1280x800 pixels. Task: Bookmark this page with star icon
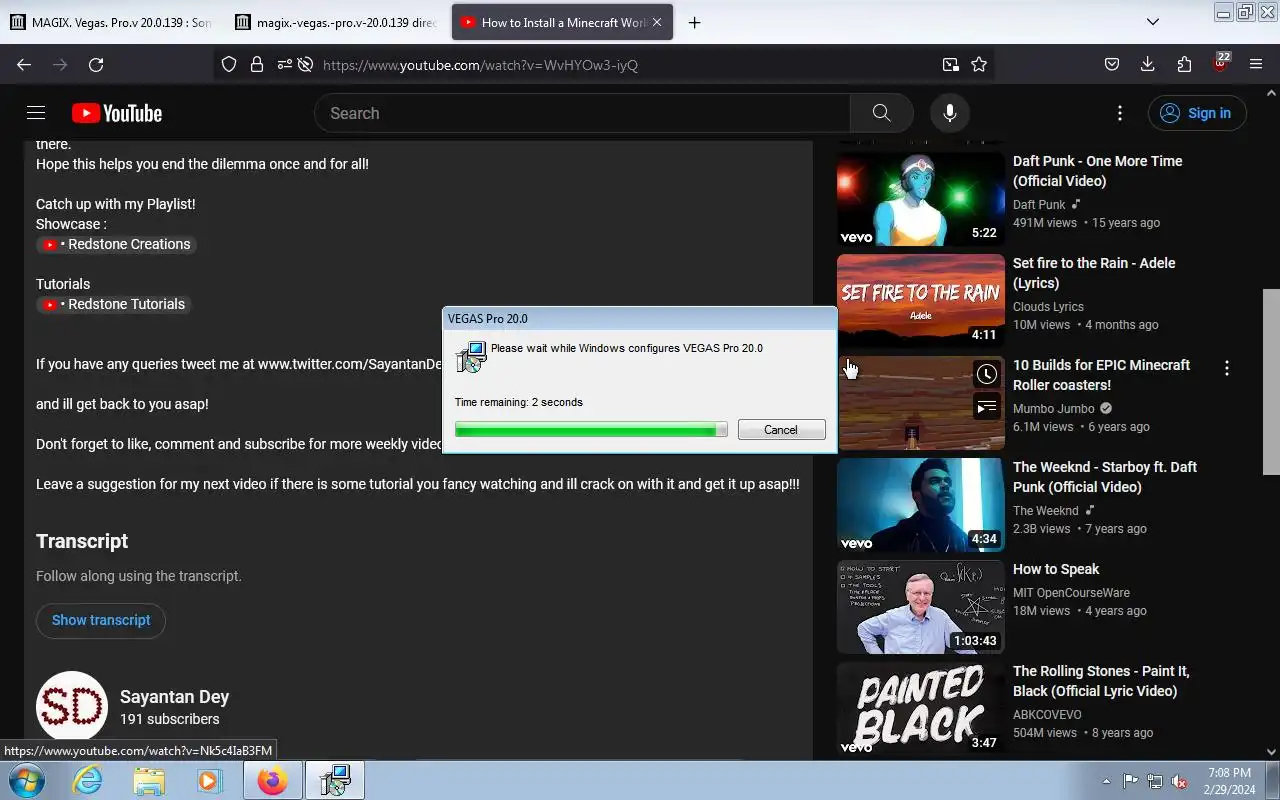tap(979, 64)
